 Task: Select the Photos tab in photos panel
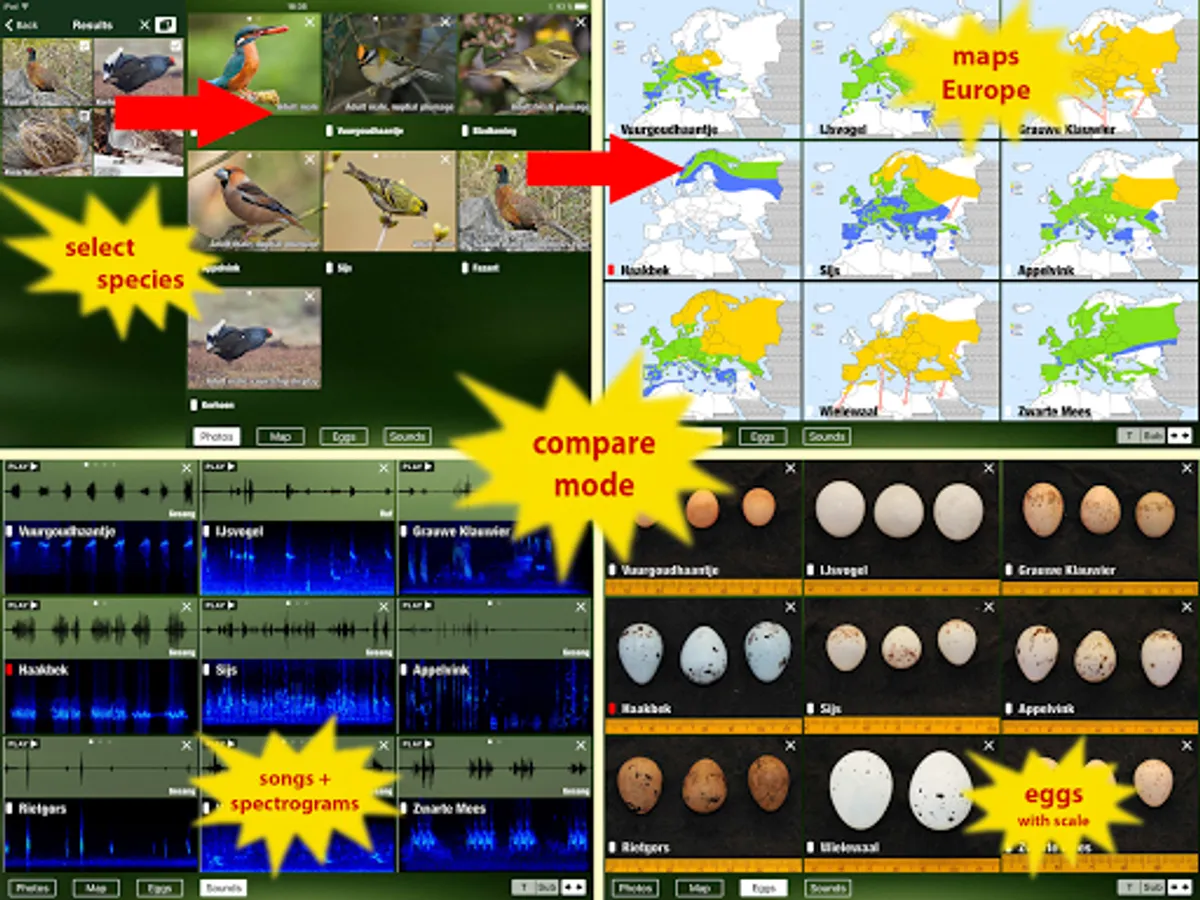coord(217,436)
